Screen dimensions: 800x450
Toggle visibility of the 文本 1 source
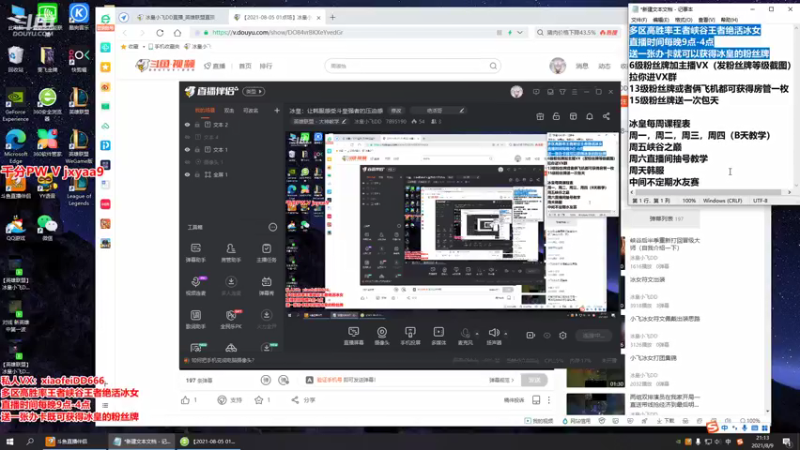coord(187,149)
